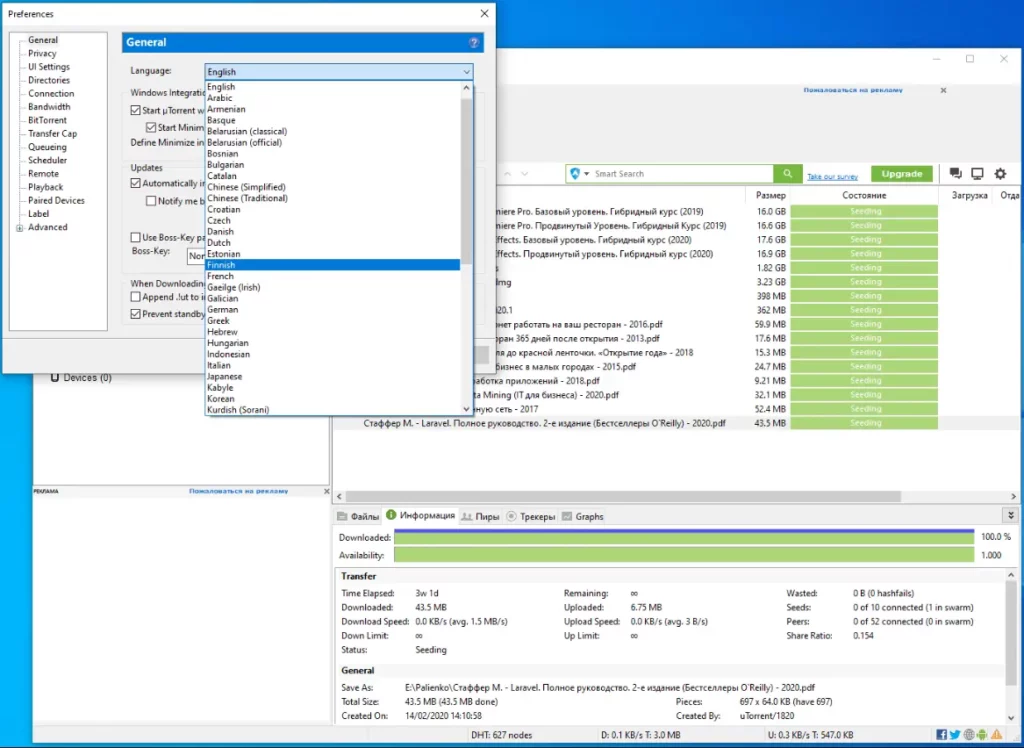Click the Трекеры tab tracker icon
This screenshot has height=748, width=1024.
click(511, 516)
